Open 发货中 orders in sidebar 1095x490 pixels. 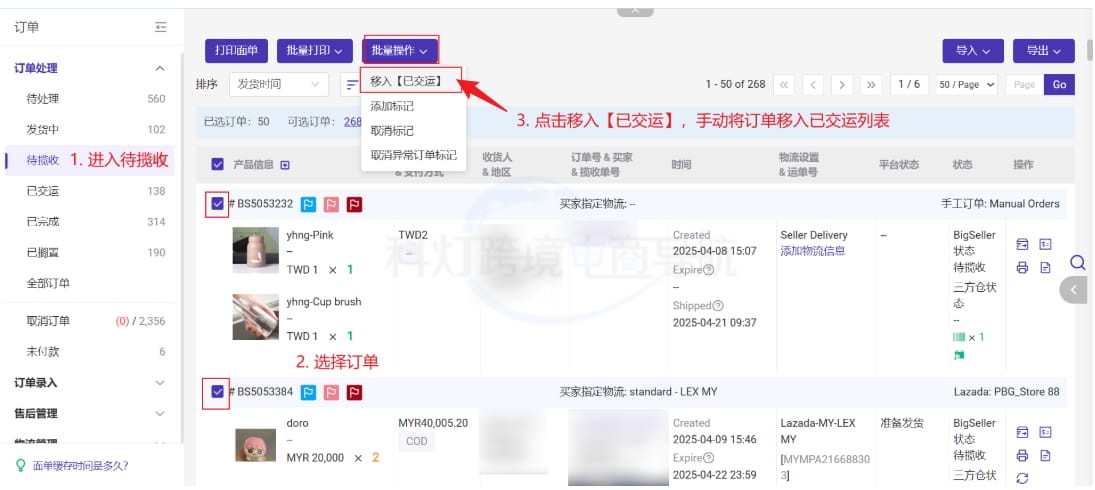click(91, 130)
